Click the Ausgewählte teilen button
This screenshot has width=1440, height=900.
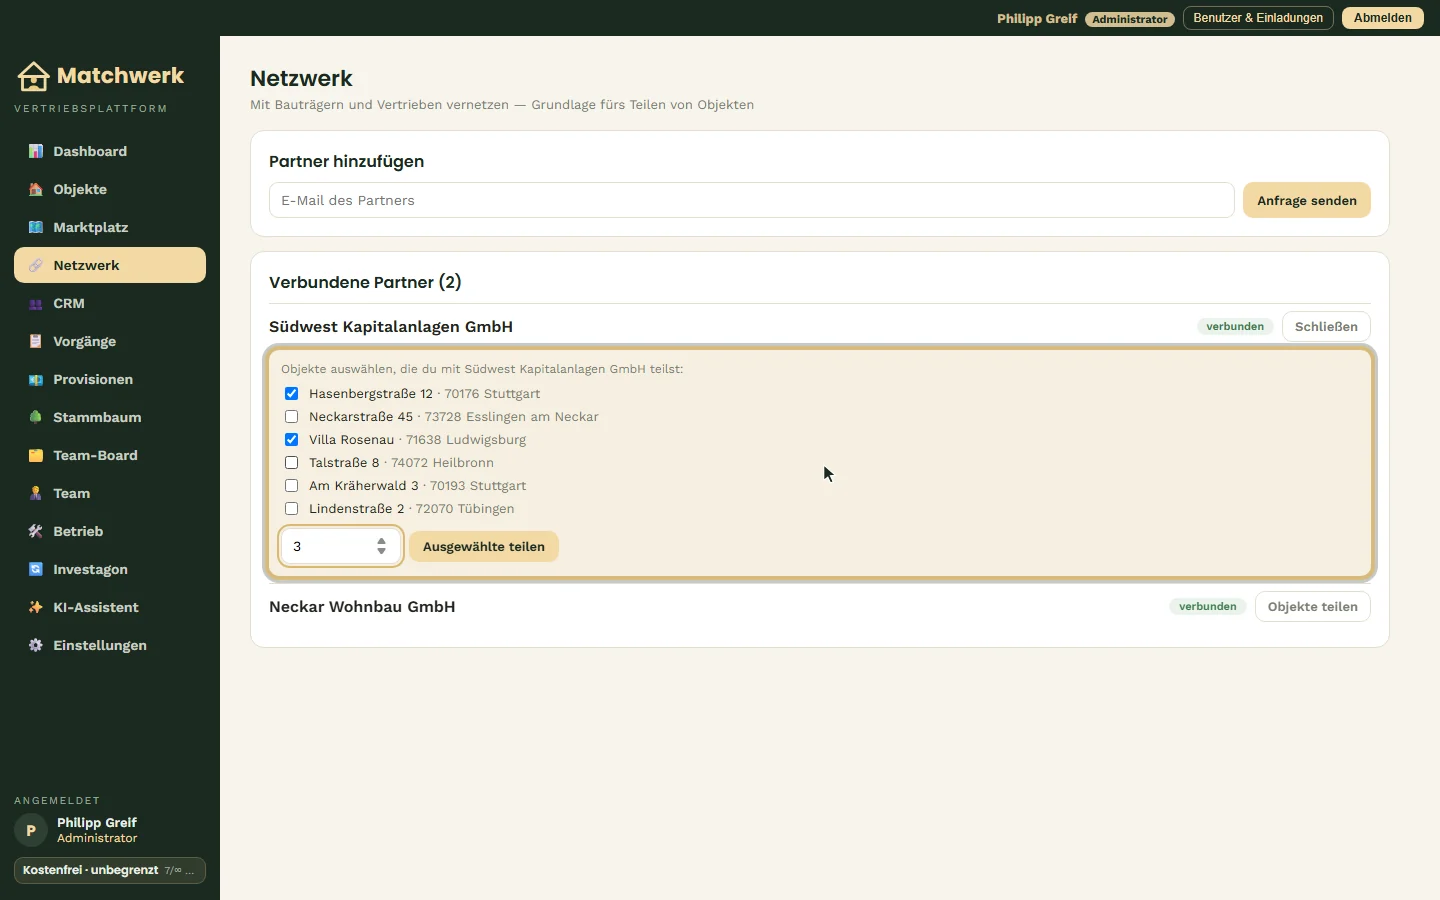pos(484,547)
